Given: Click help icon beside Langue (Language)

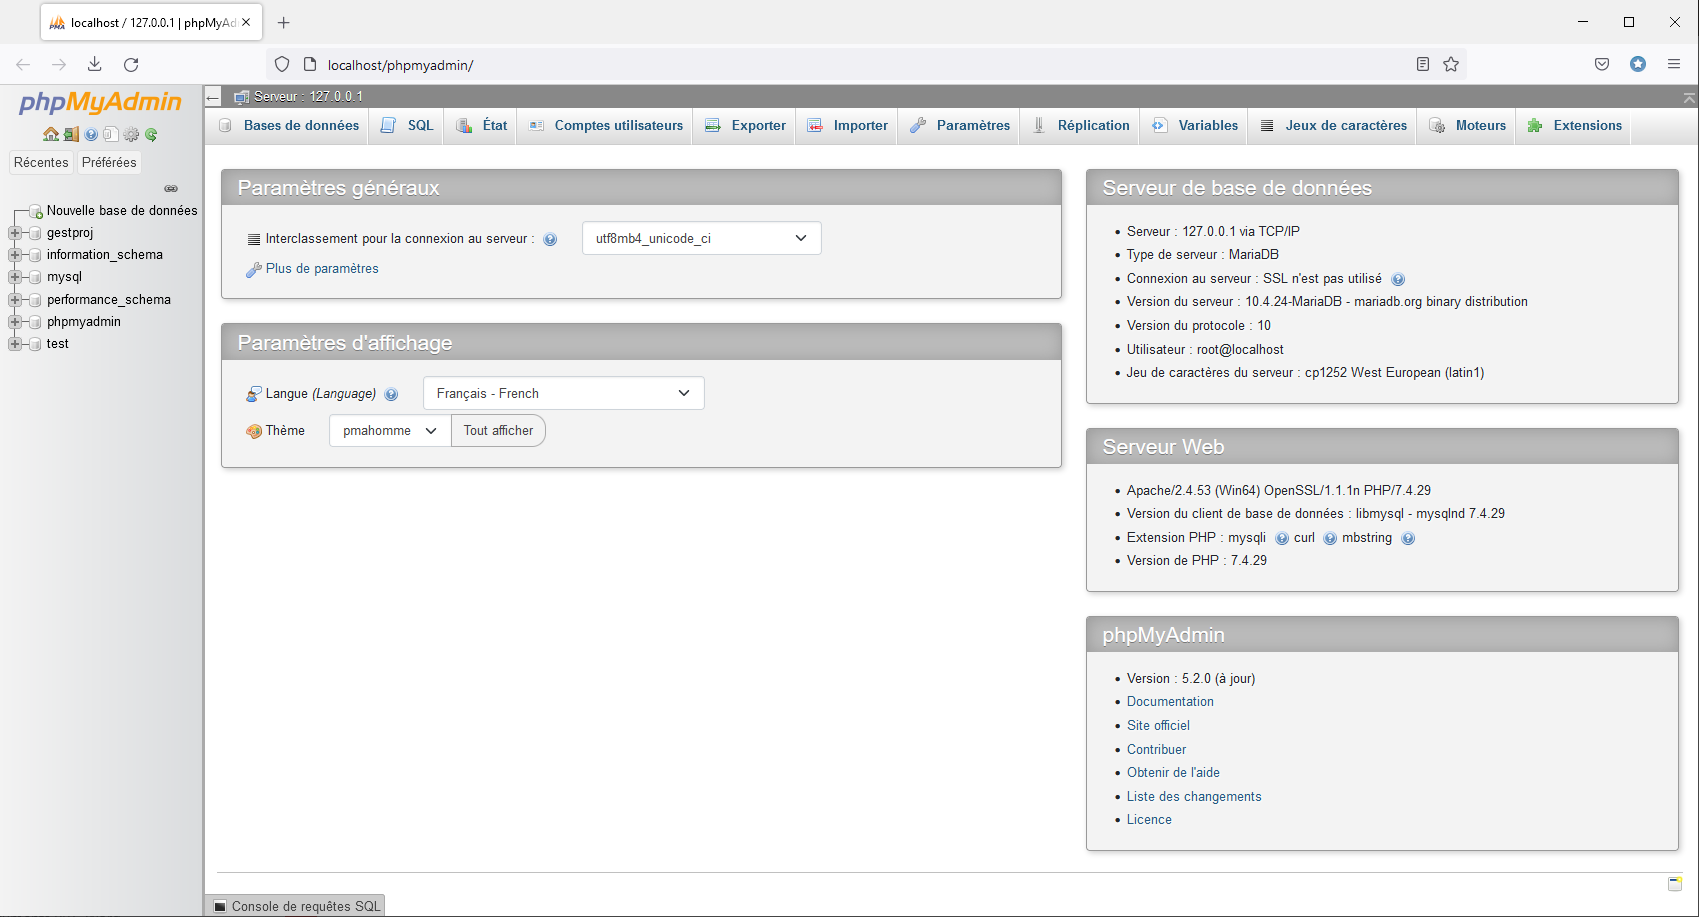Looking at the screenshot, I should tap(391, 394).
